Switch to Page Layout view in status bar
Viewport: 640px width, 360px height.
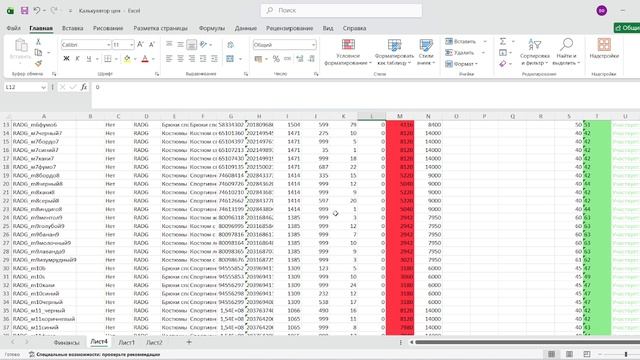click(x=569, y=354)
